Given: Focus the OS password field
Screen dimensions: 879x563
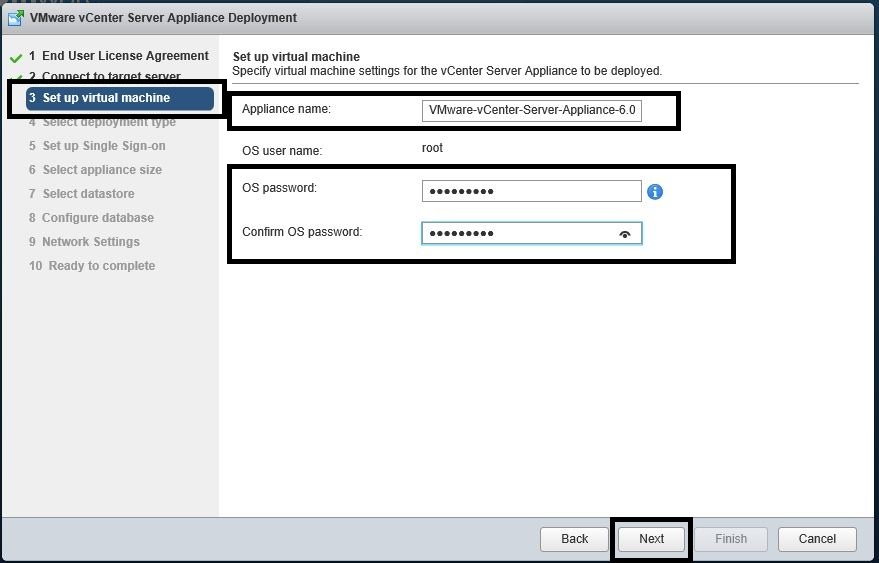Looking at the screenshot, I should pos(531,191).
